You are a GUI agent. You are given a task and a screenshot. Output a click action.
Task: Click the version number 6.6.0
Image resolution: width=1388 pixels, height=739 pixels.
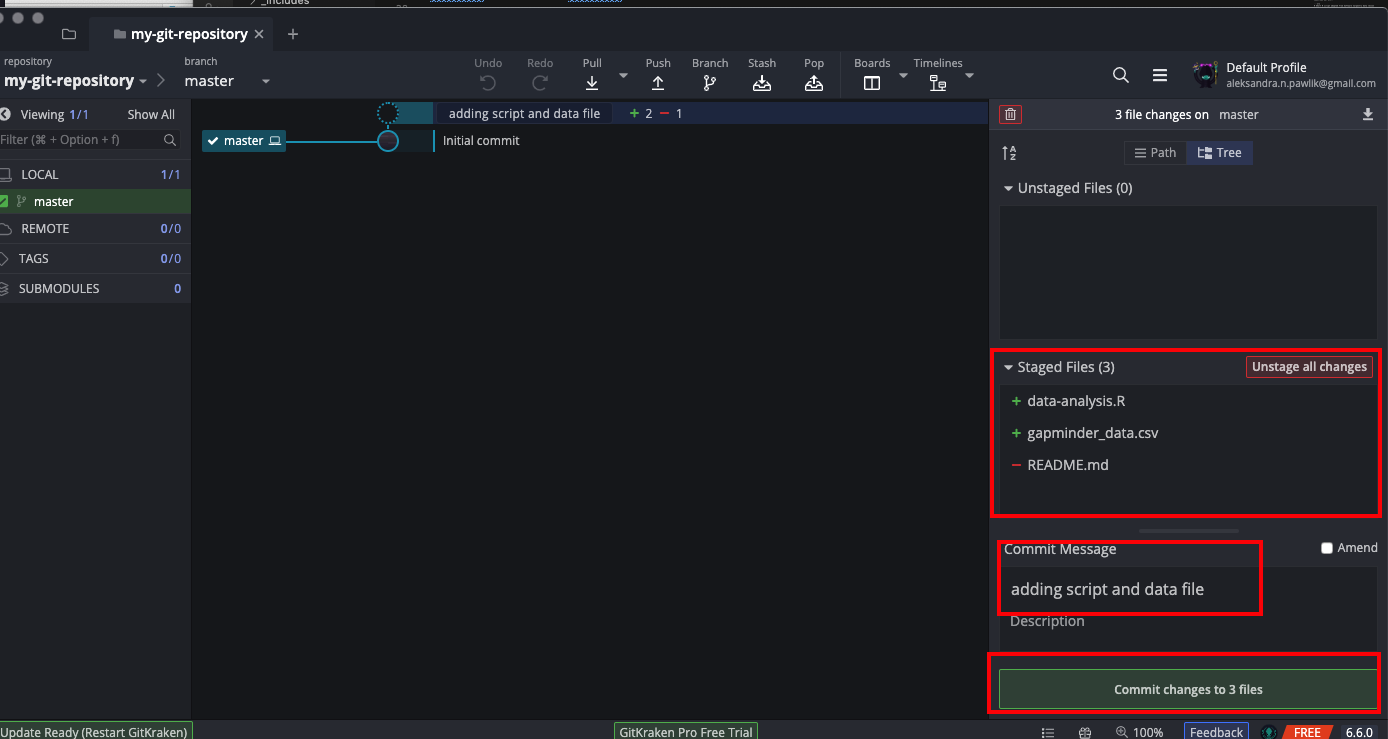tap(1359, 732)
